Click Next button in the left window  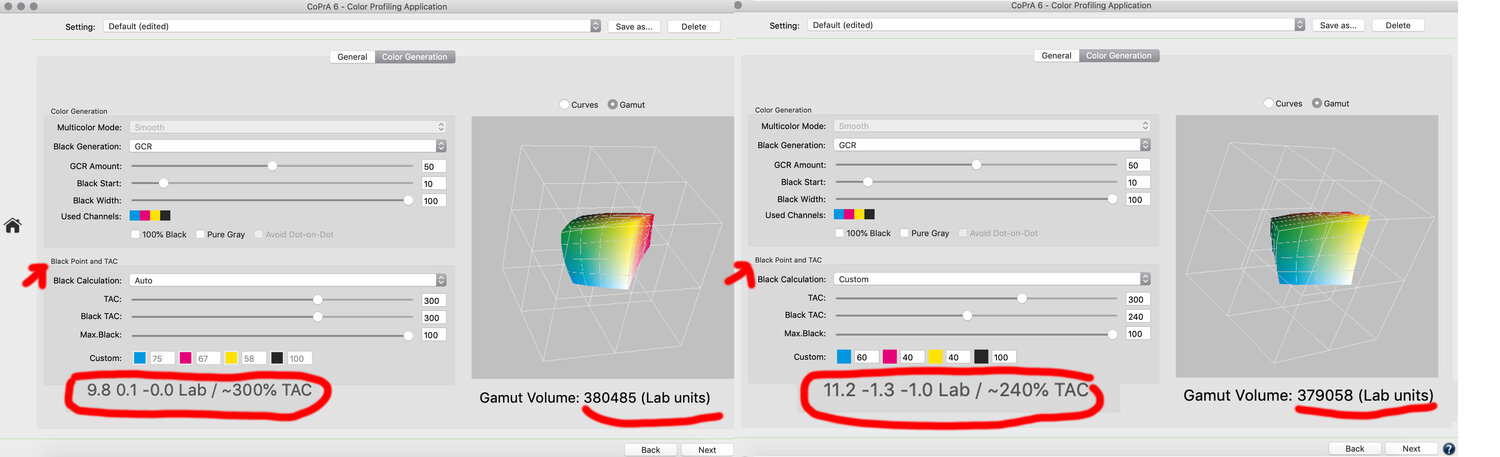707,450
